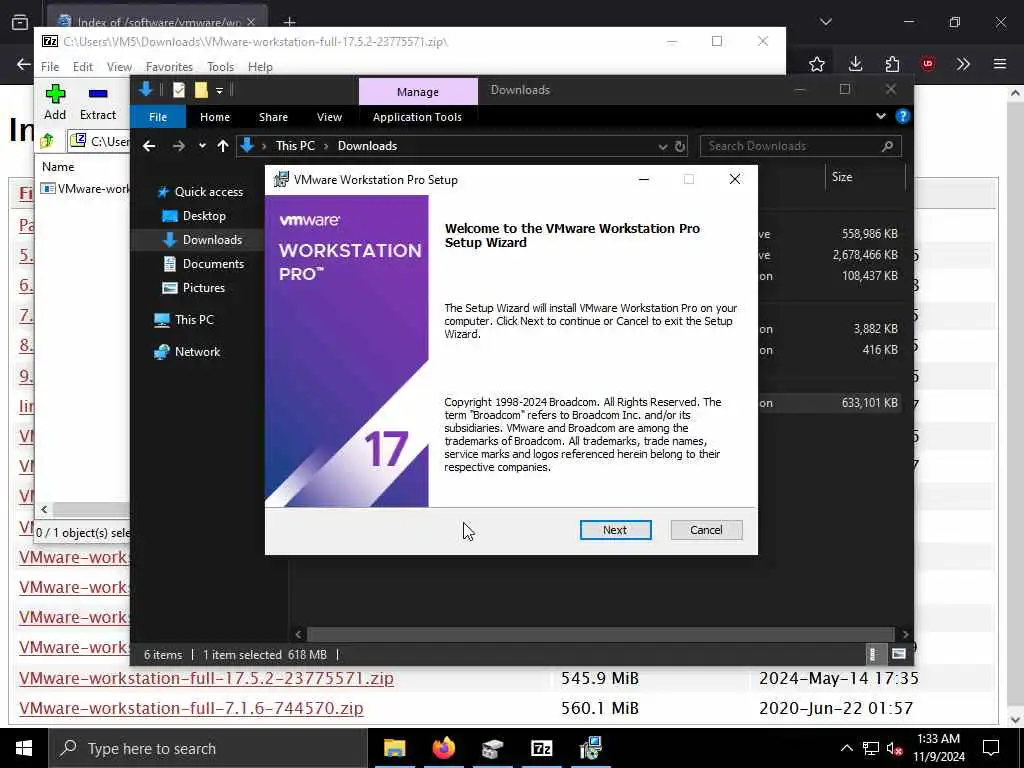1024x768 pixels.
Task: Click the Manage contextual tab in Explorer
Action: (418, 91)
